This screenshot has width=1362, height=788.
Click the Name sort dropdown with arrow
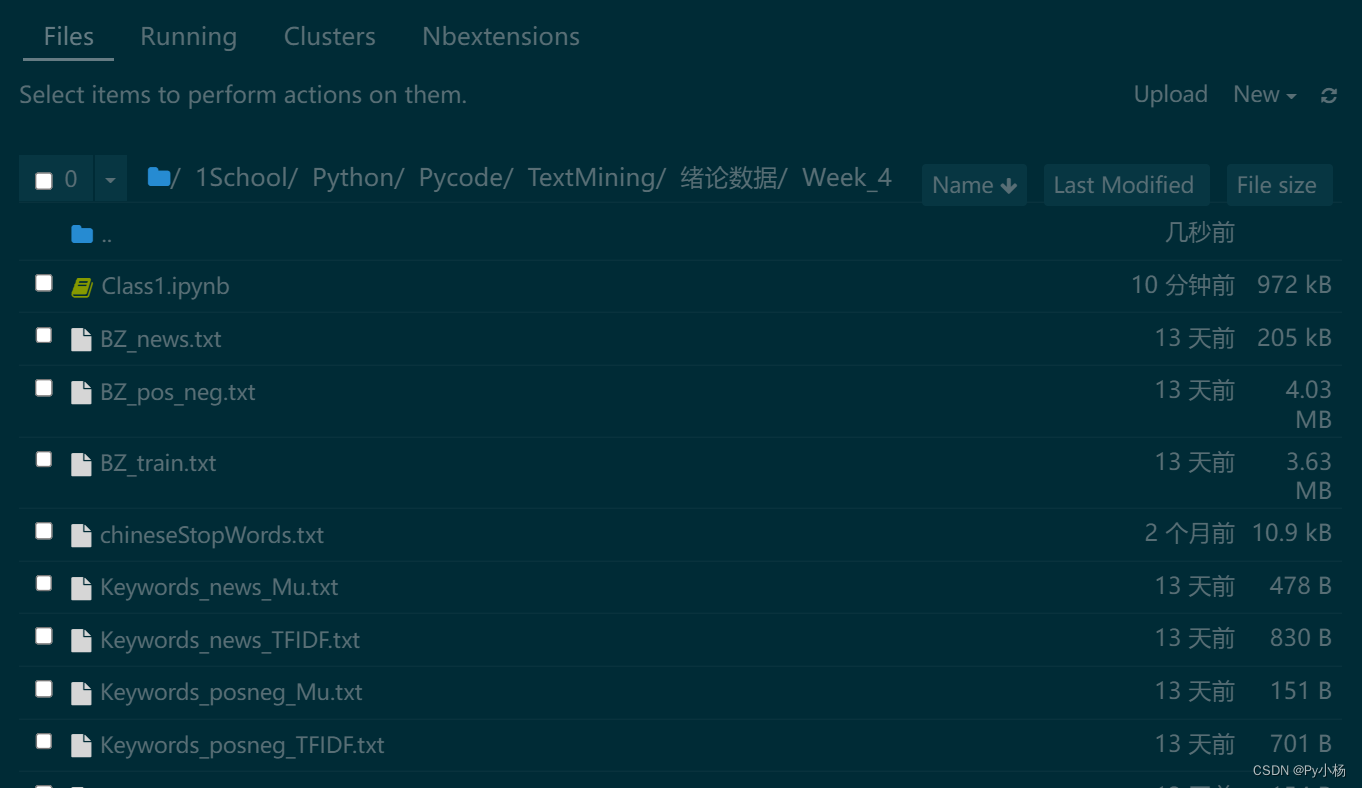coord(973,184)
